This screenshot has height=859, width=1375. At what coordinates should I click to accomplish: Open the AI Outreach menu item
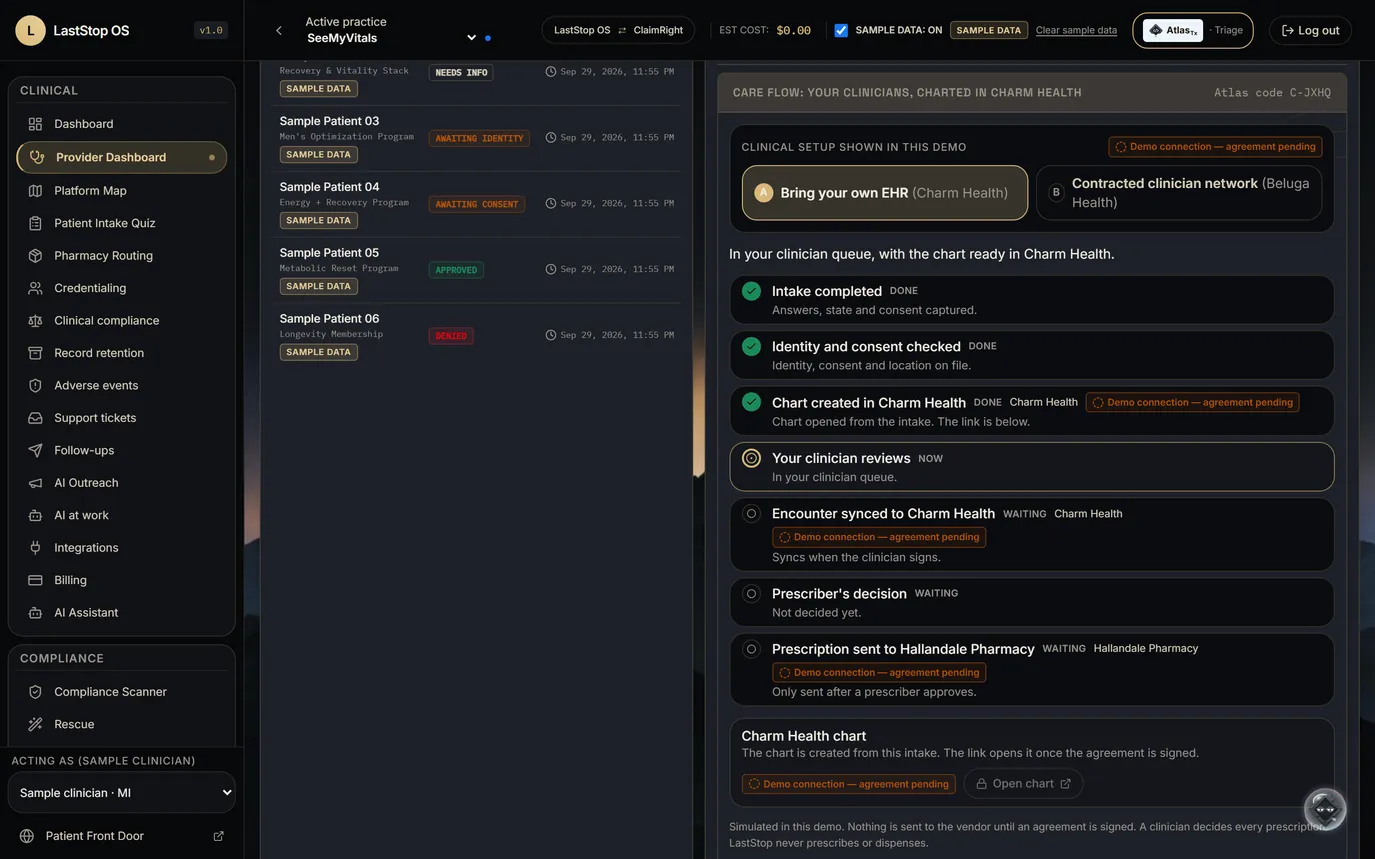coord(122,483)
